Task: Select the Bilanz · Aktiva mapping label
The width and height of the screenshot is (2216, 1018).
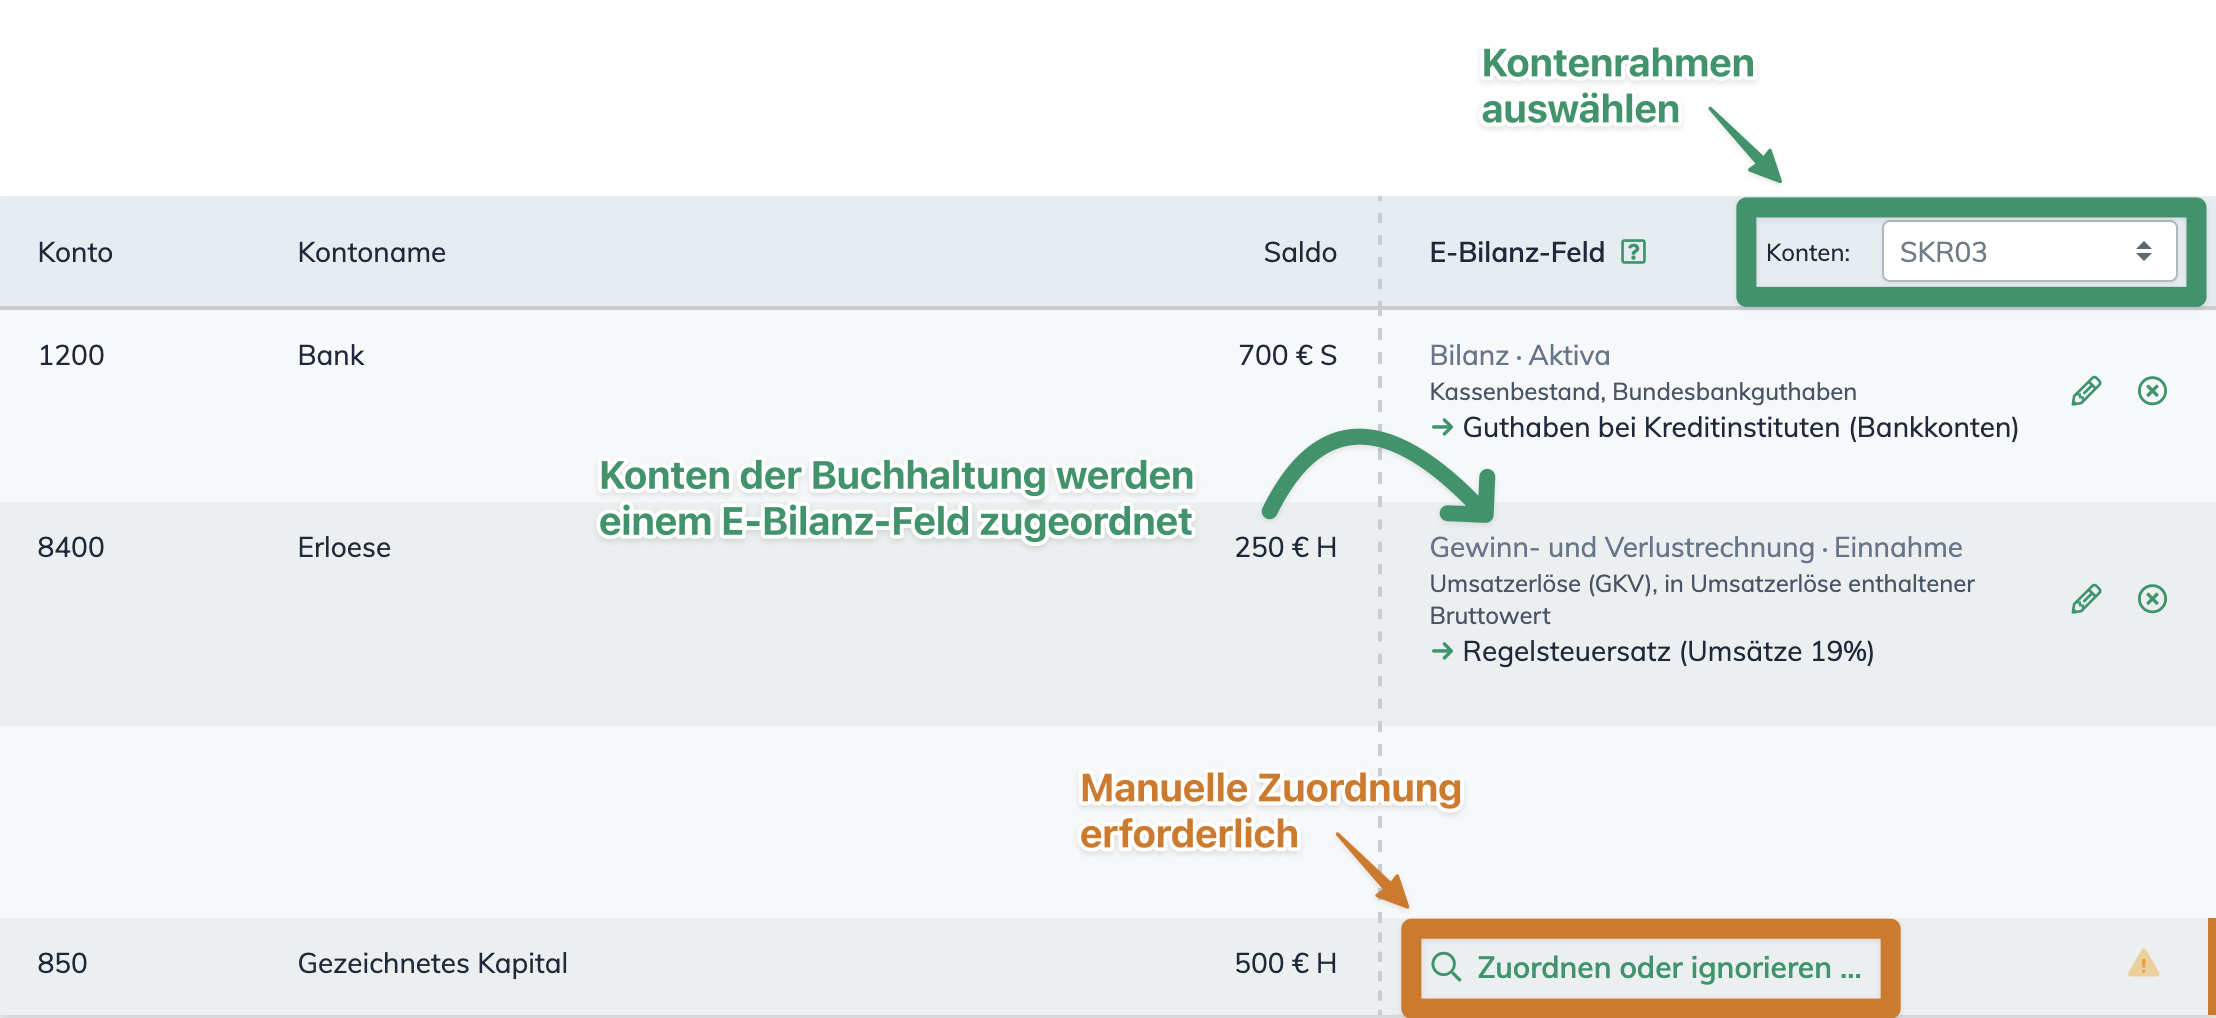Action: click(x=1519, y=355)
